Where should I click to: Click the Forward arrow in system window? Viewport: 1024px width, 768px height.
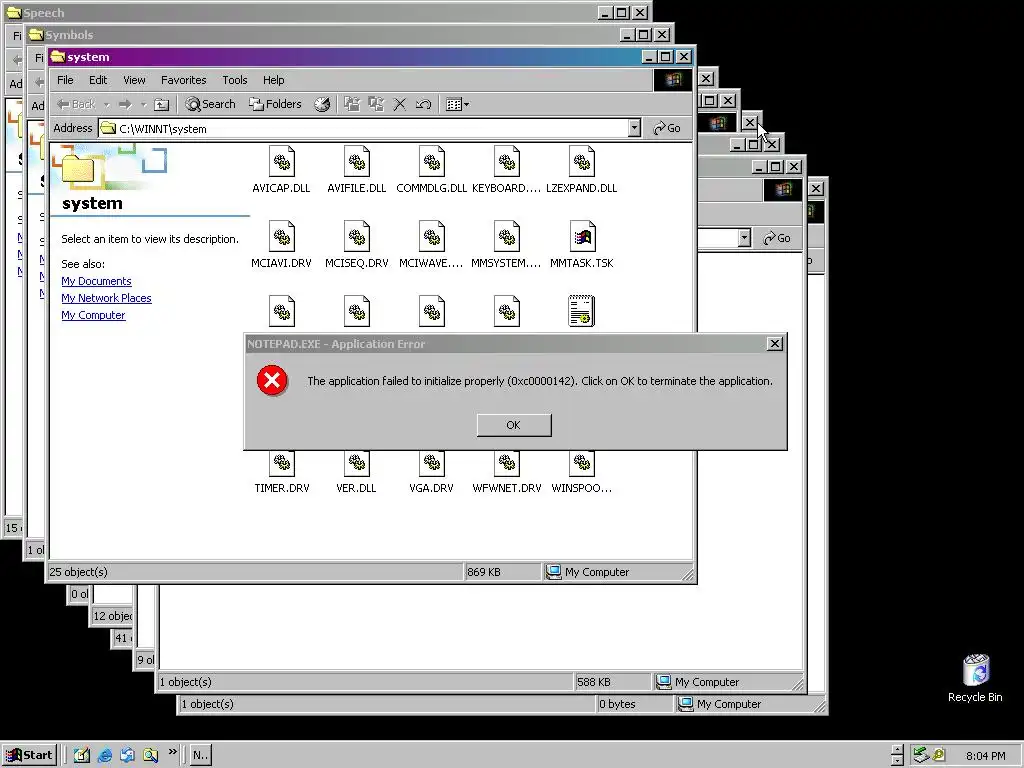tap(125, 104)
